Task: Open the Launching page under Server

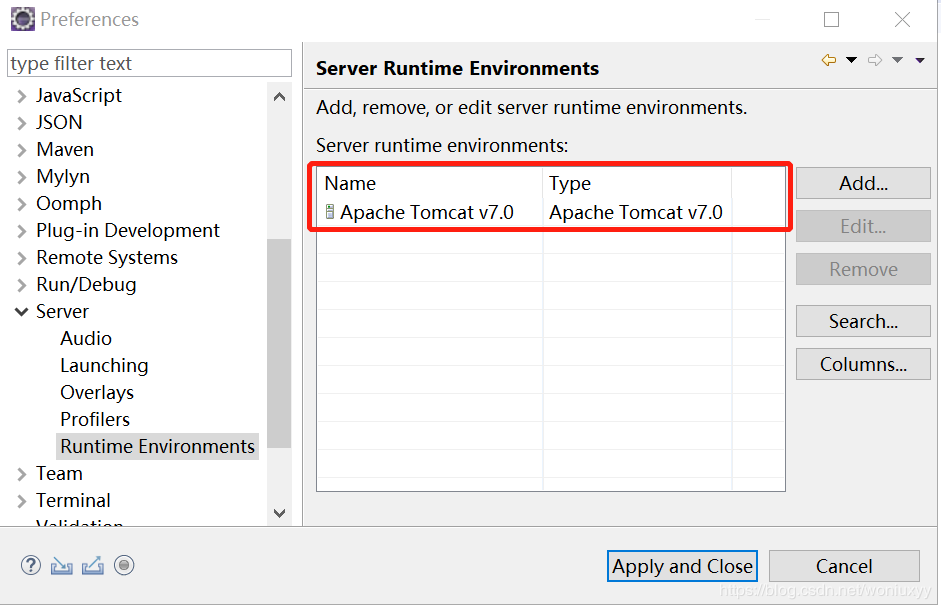Action: pos(104,365)
